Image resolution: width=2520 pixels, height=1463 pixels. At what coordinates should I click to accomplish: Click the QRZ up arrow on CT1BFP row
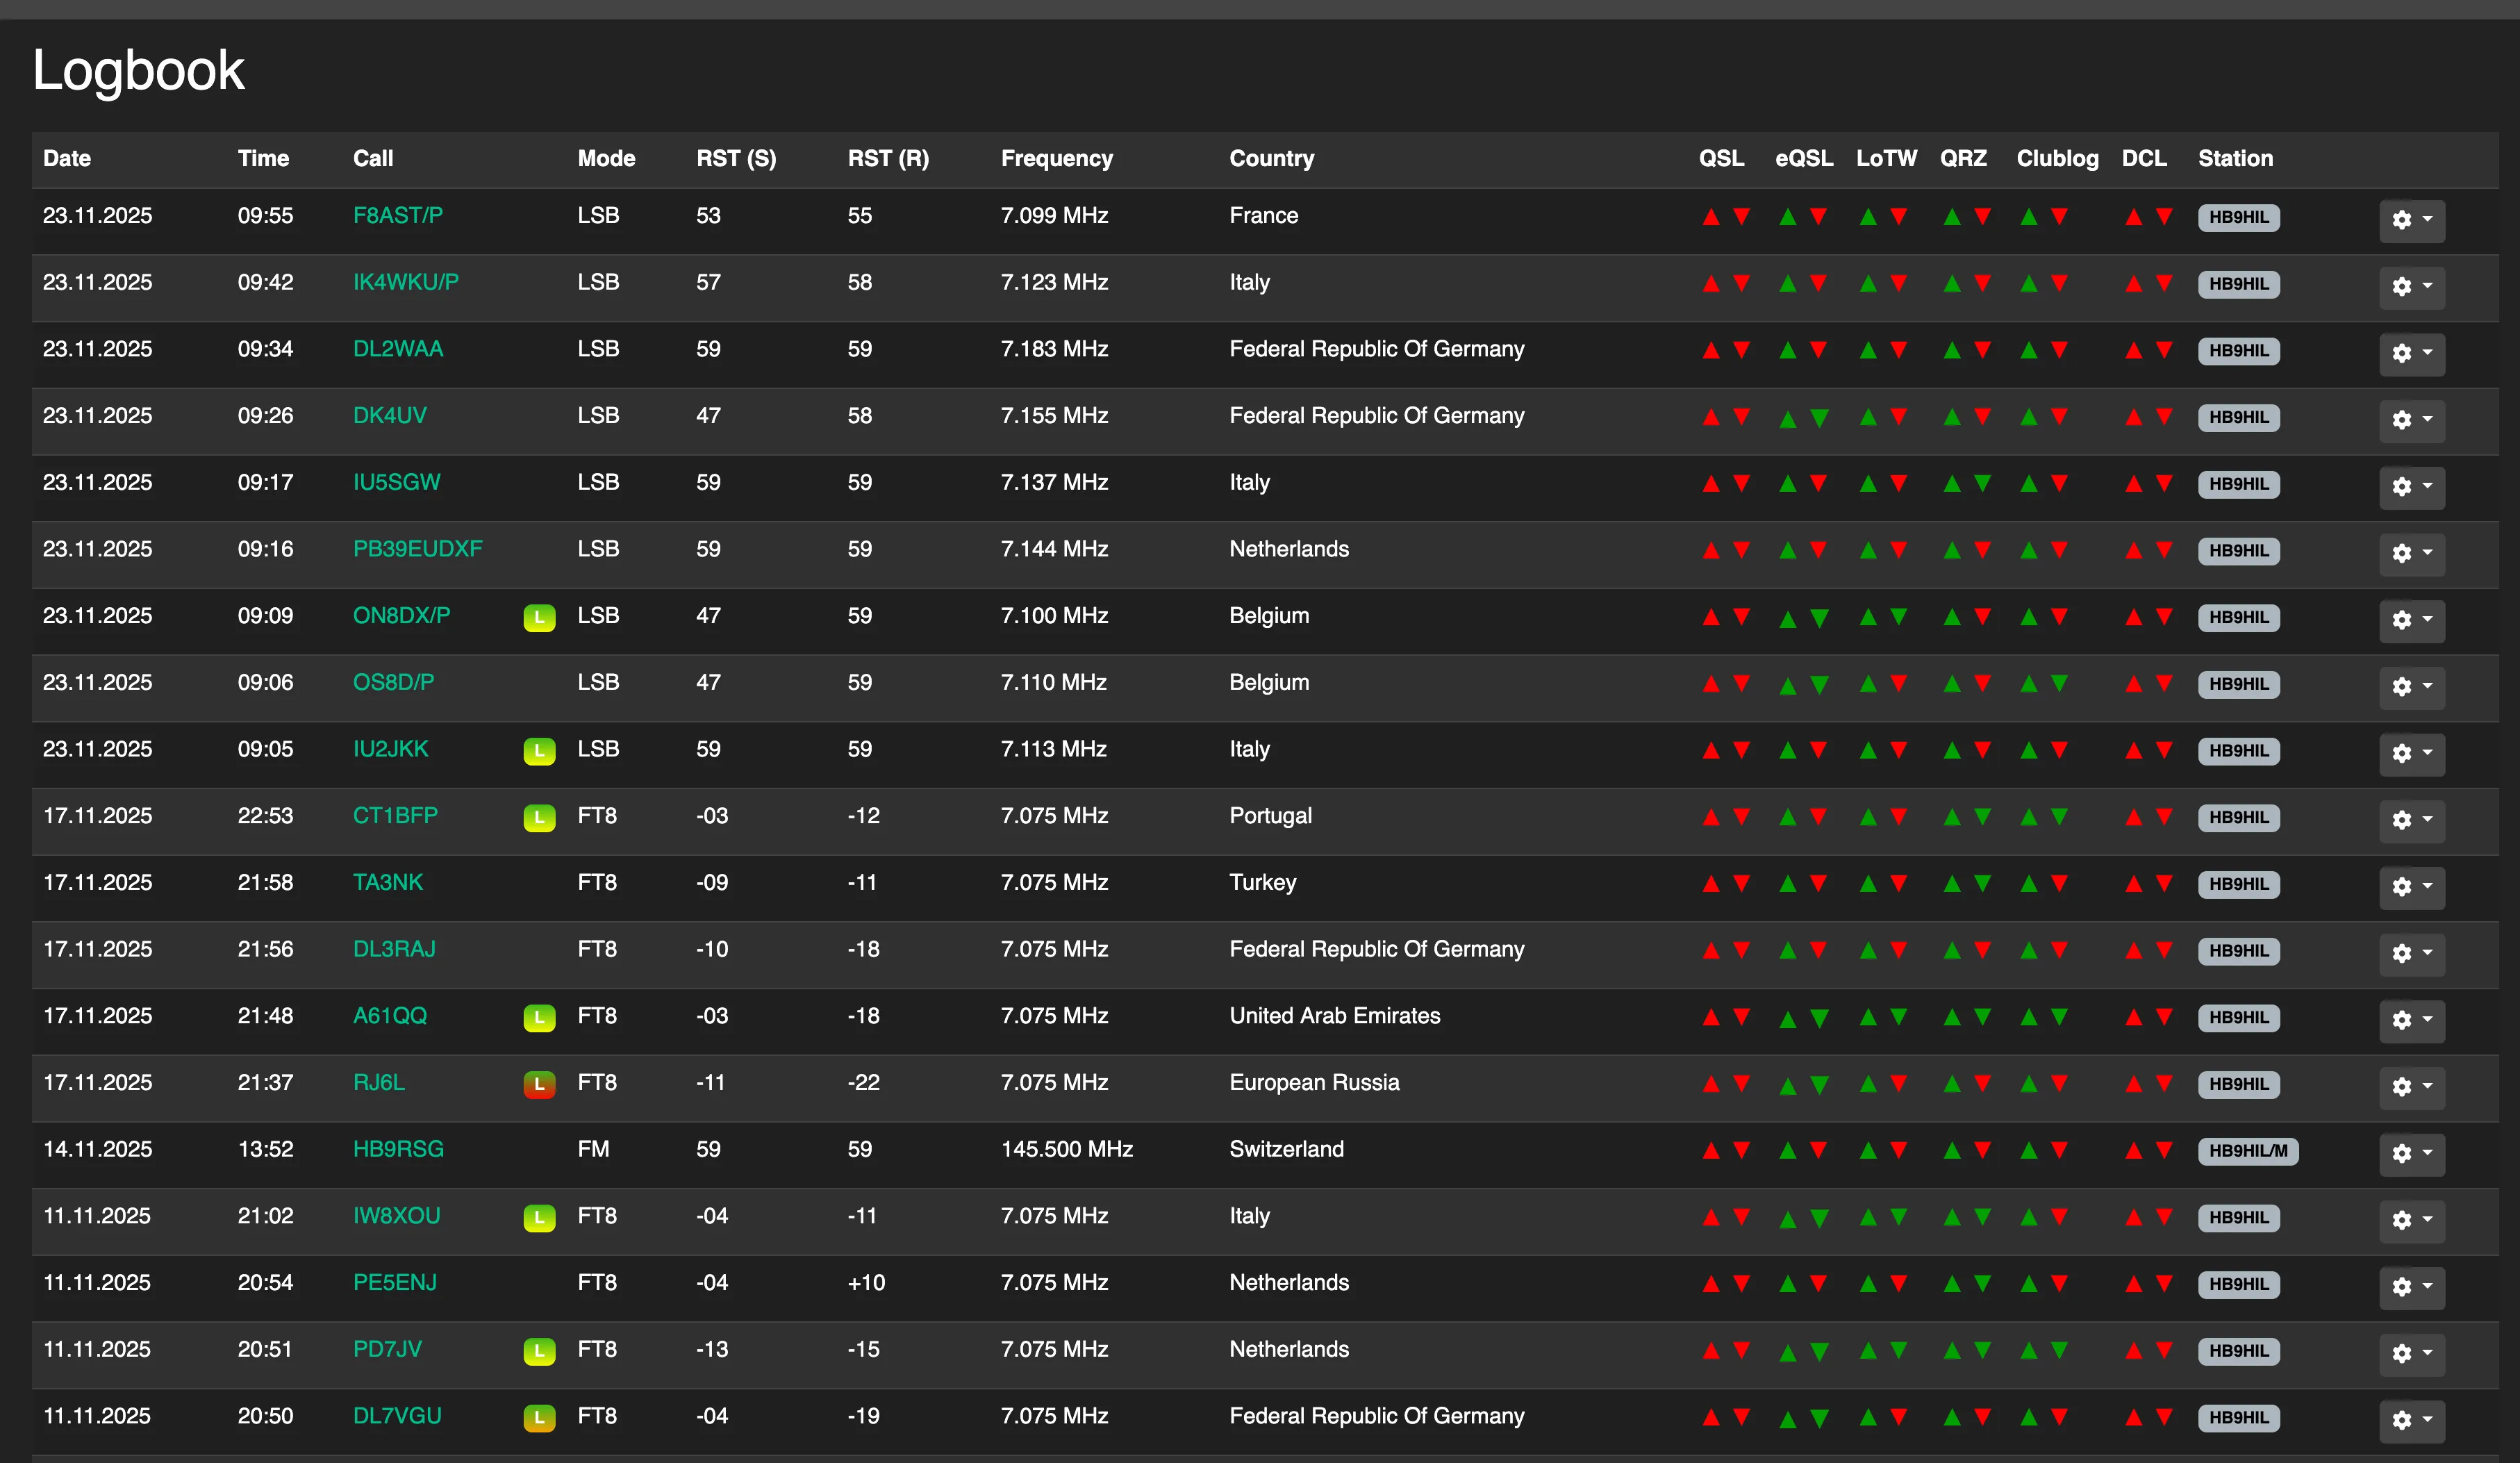(1952, 816)
